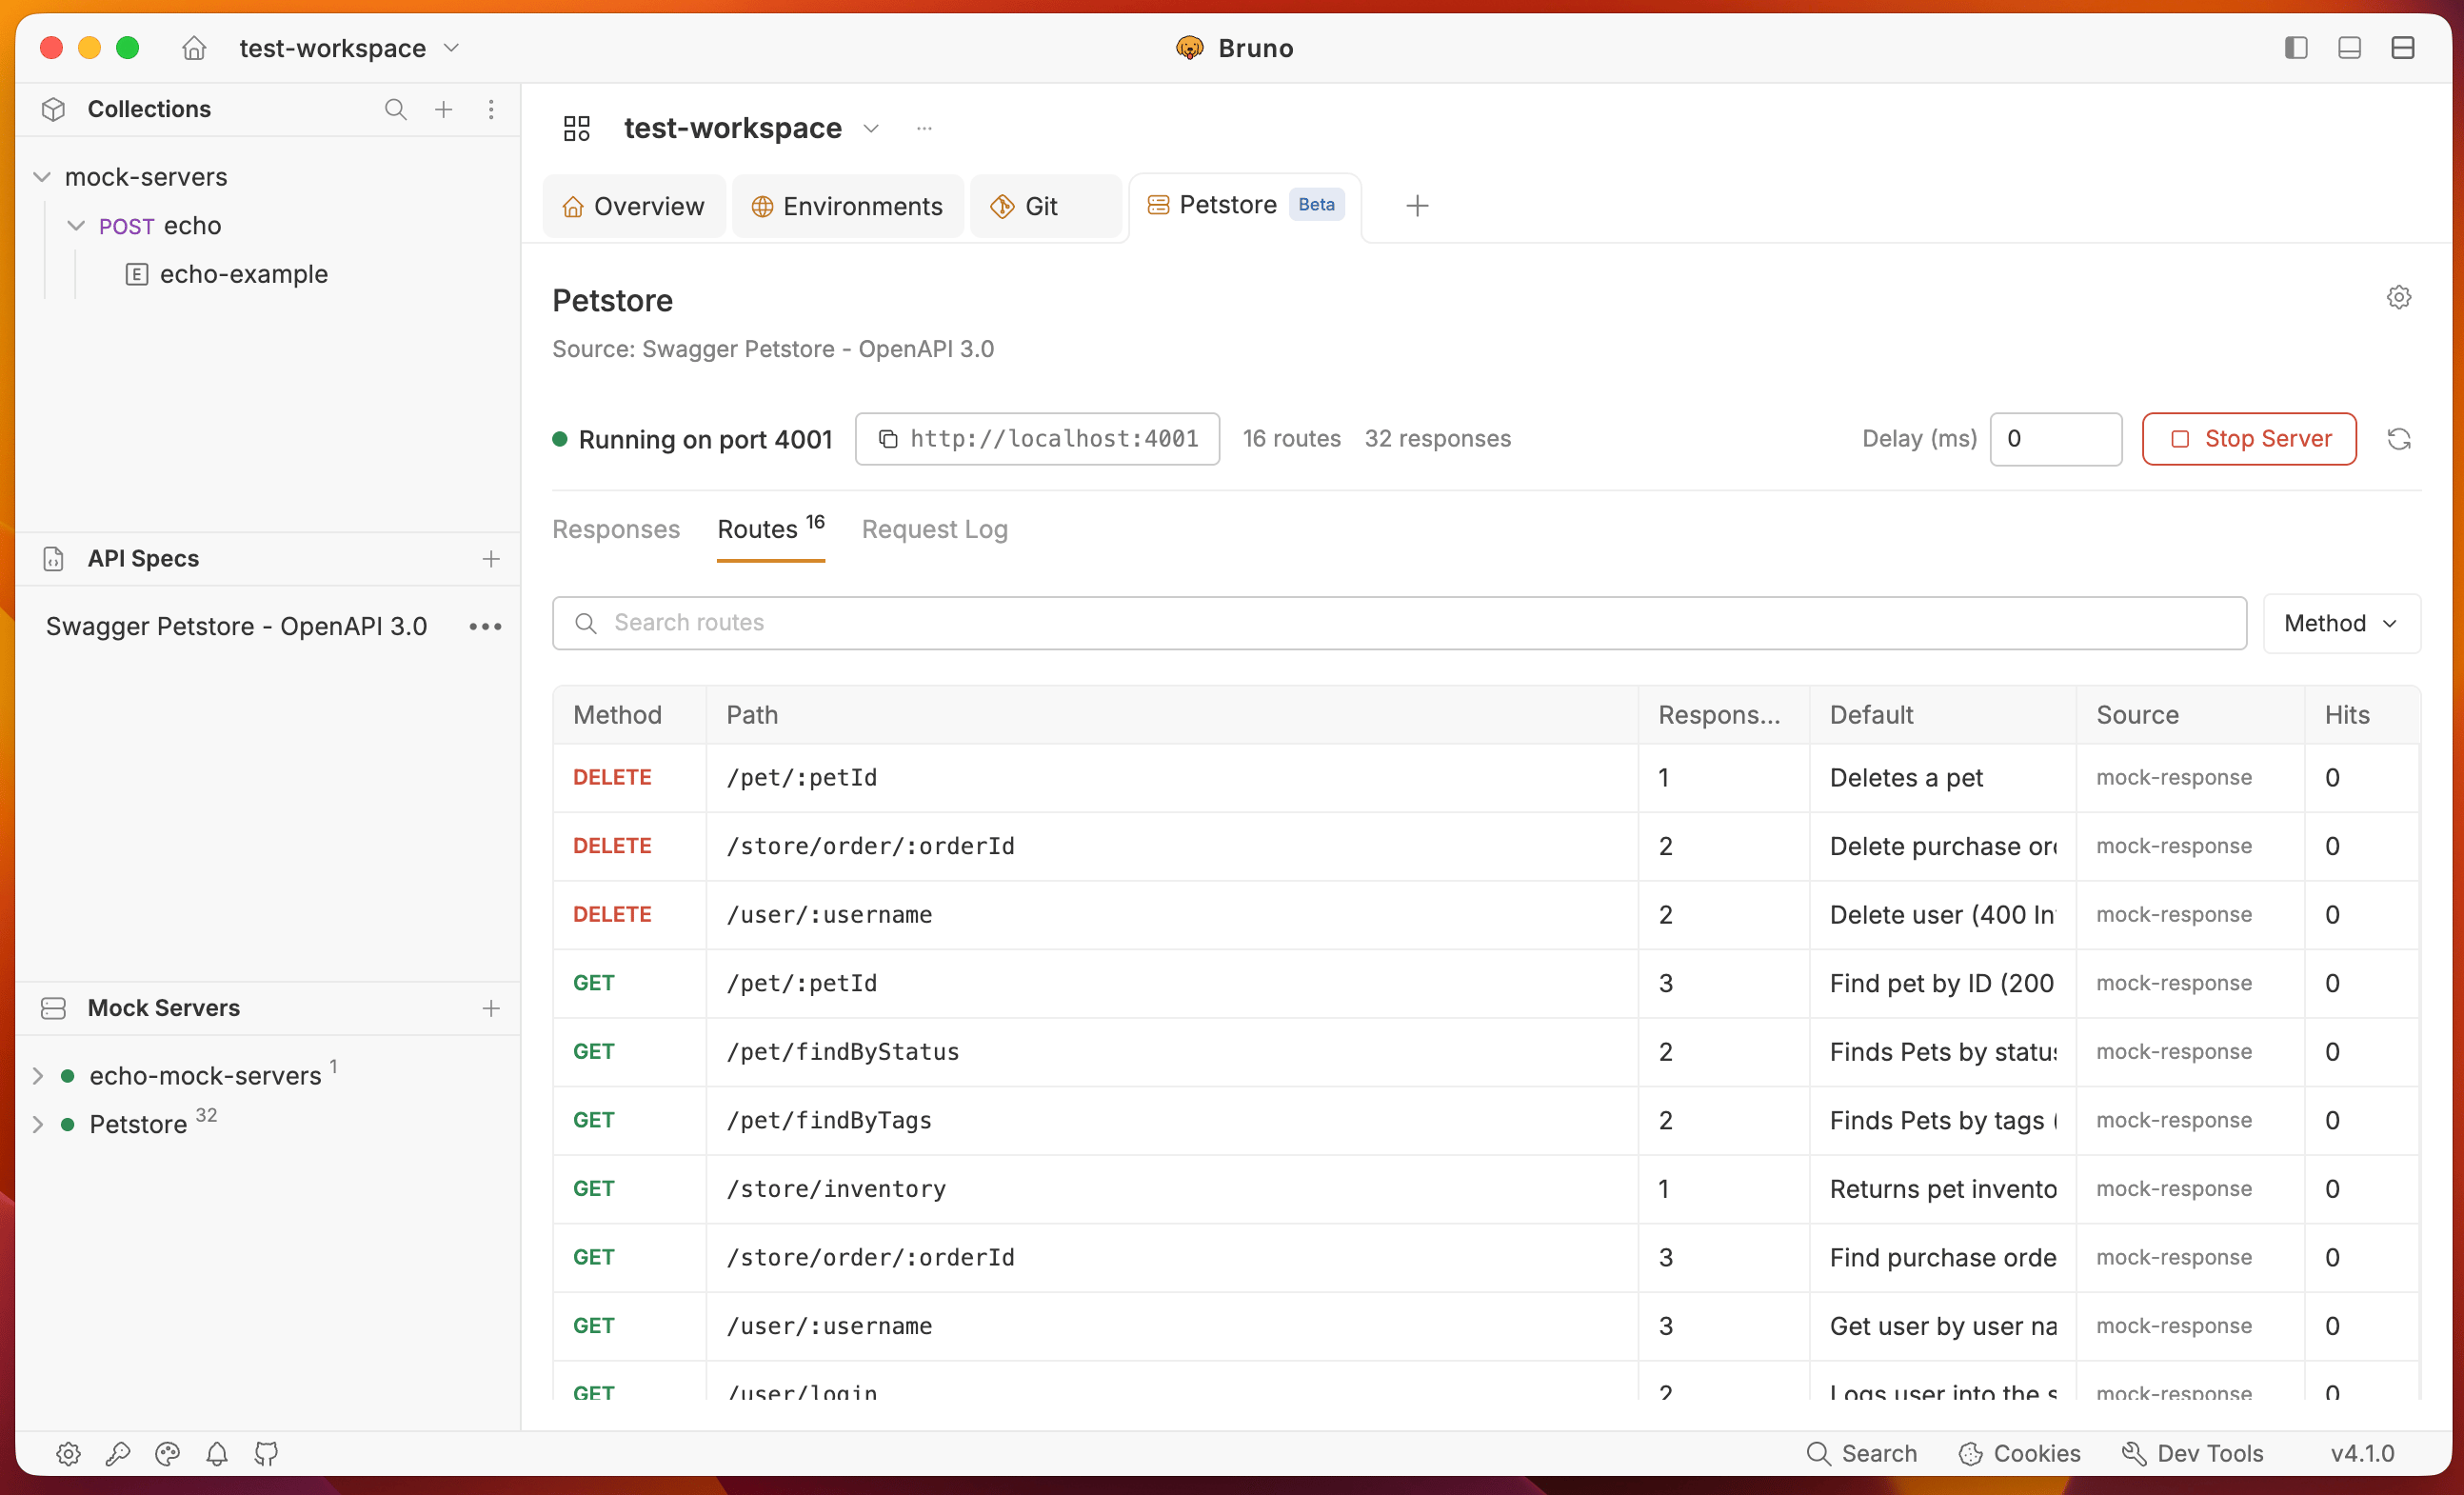
Task: Open a new tab with plus icon
Action: pyautogui.click(x=1417, y=206)
